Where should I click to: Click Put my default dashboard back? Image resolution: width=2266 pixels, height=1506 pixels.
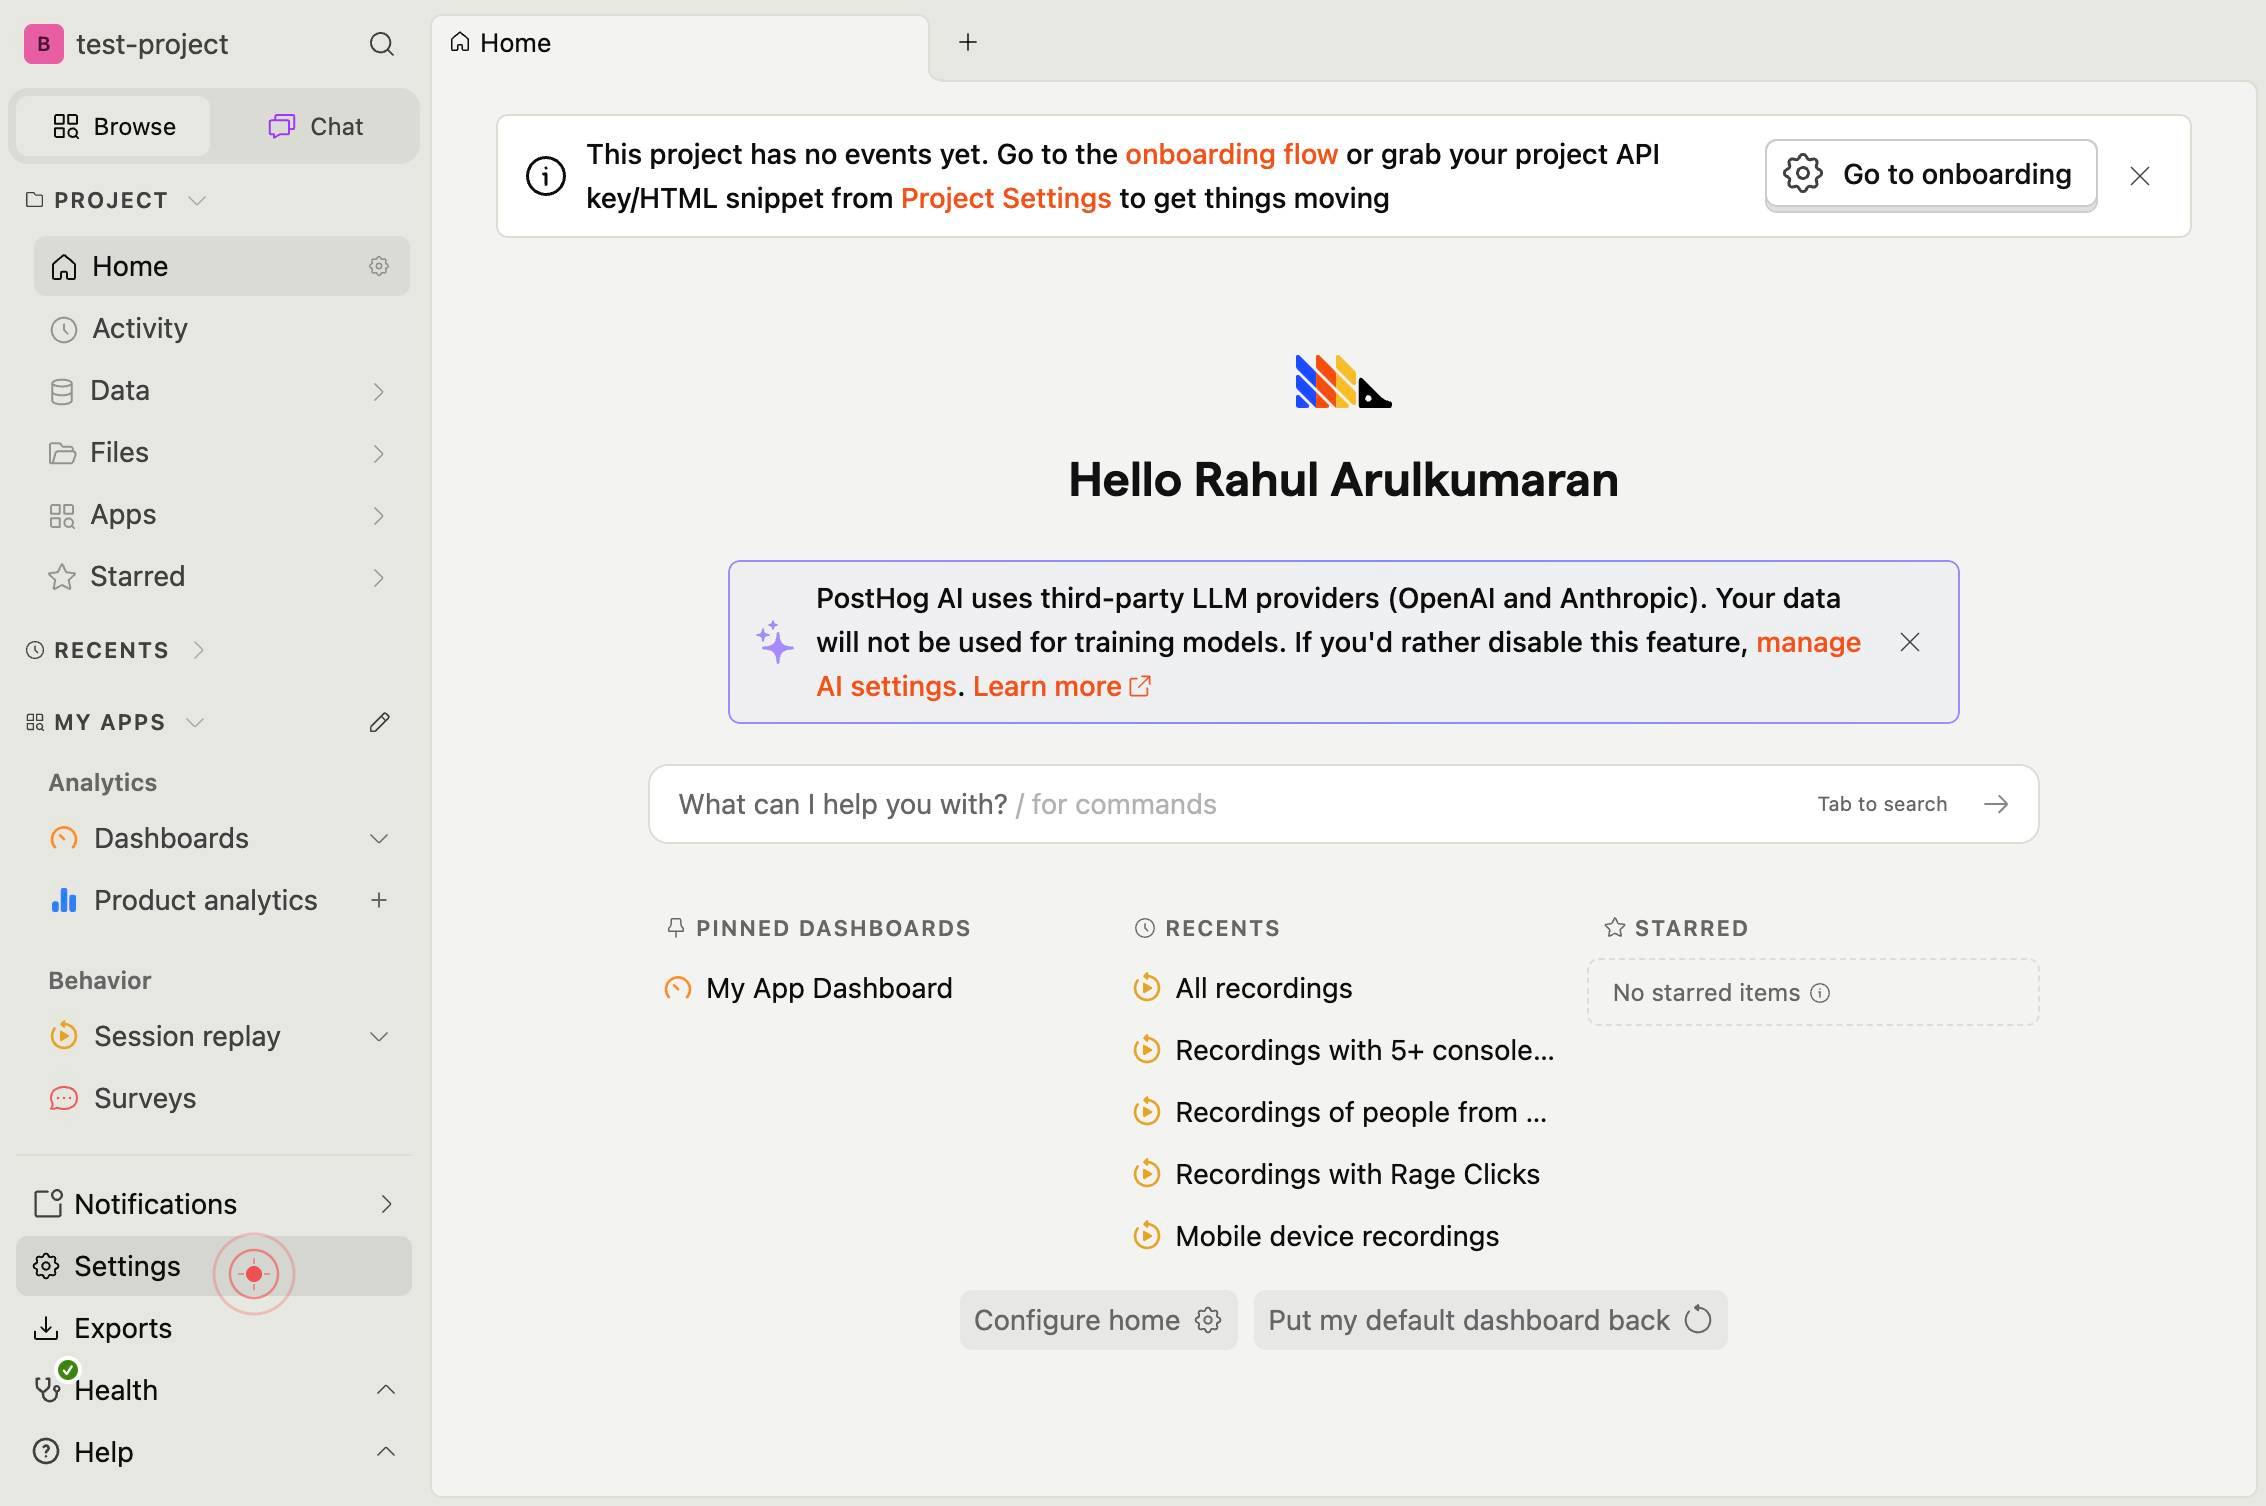pos(1490,1320)
